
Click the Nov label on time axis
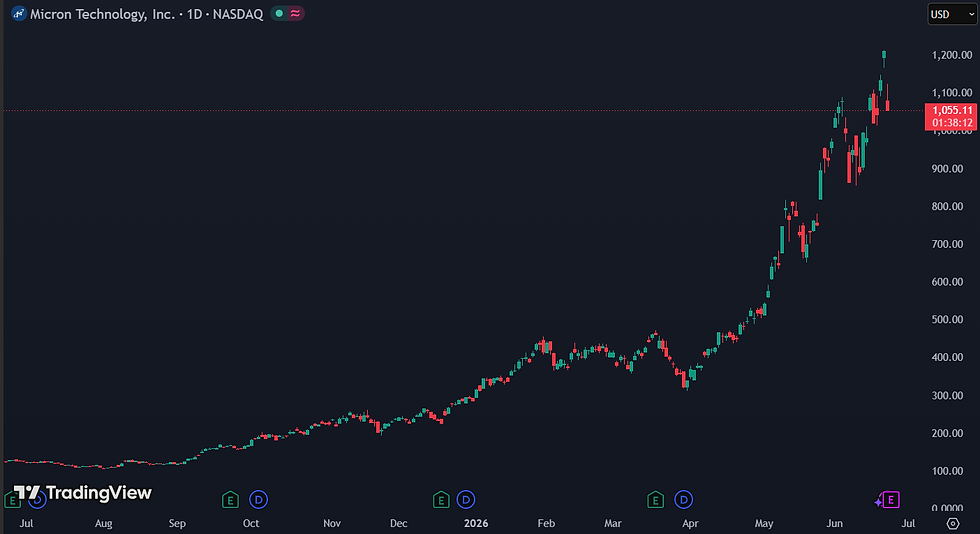pos(332,523)
